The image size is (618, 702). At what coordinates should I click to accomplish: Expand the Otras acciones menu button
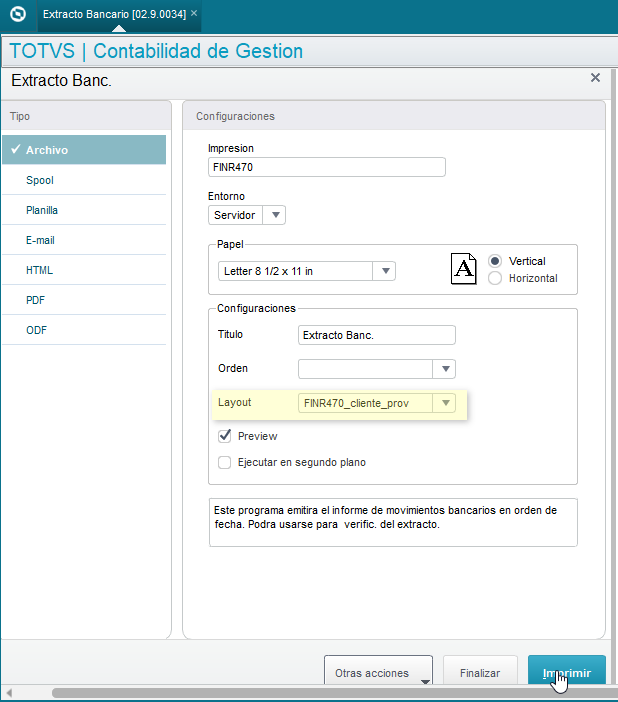378,670
